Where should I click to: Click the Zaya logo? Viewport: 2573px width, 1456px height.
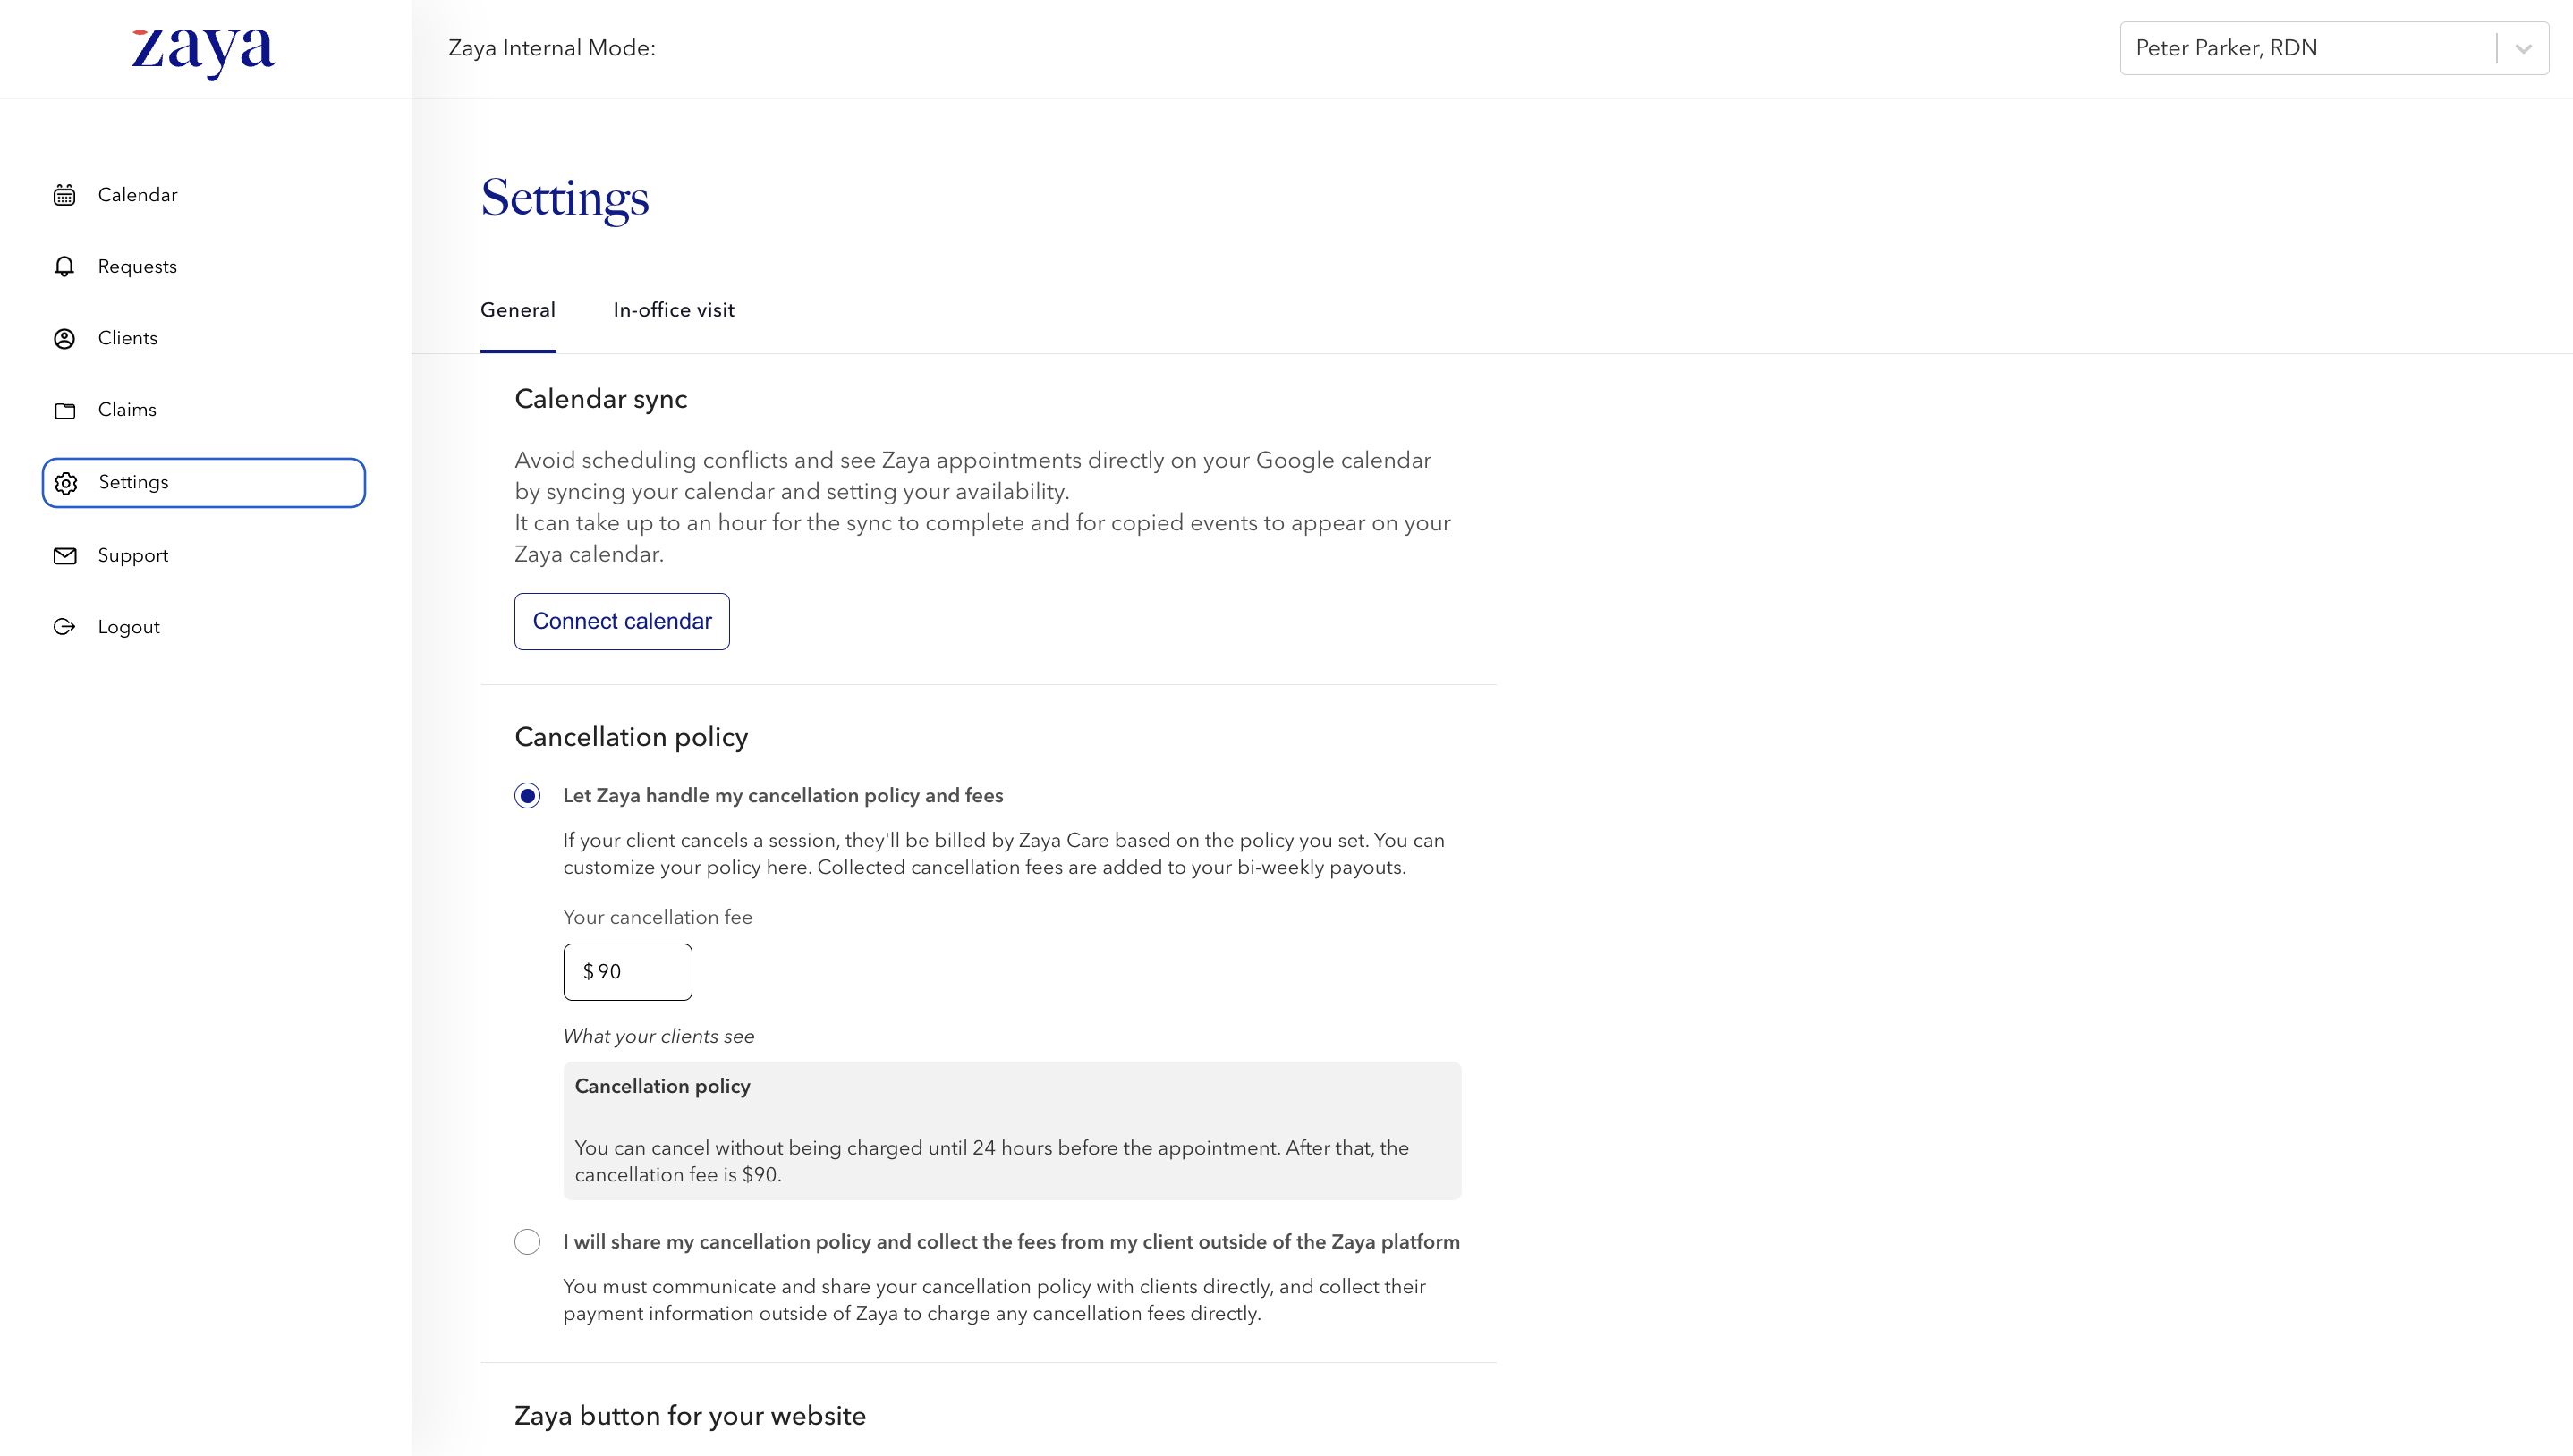pos(203,50)
